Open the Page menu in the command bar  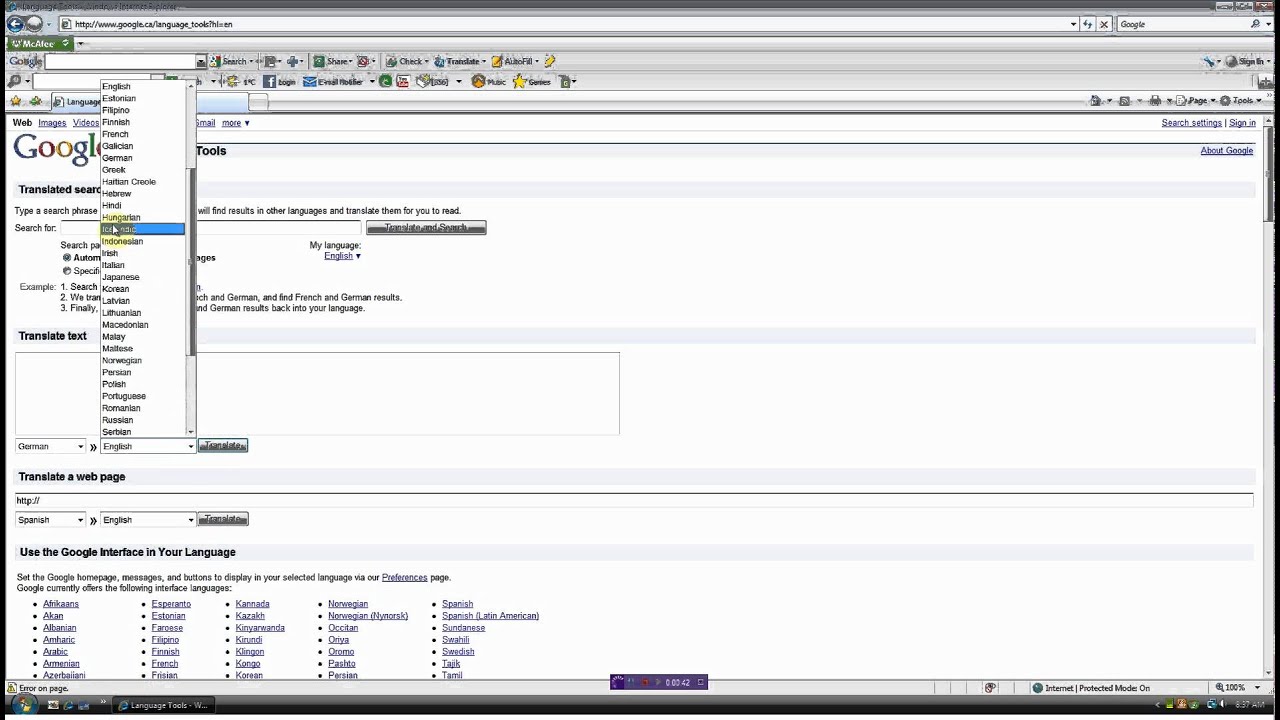click(x=1198, y=101)
